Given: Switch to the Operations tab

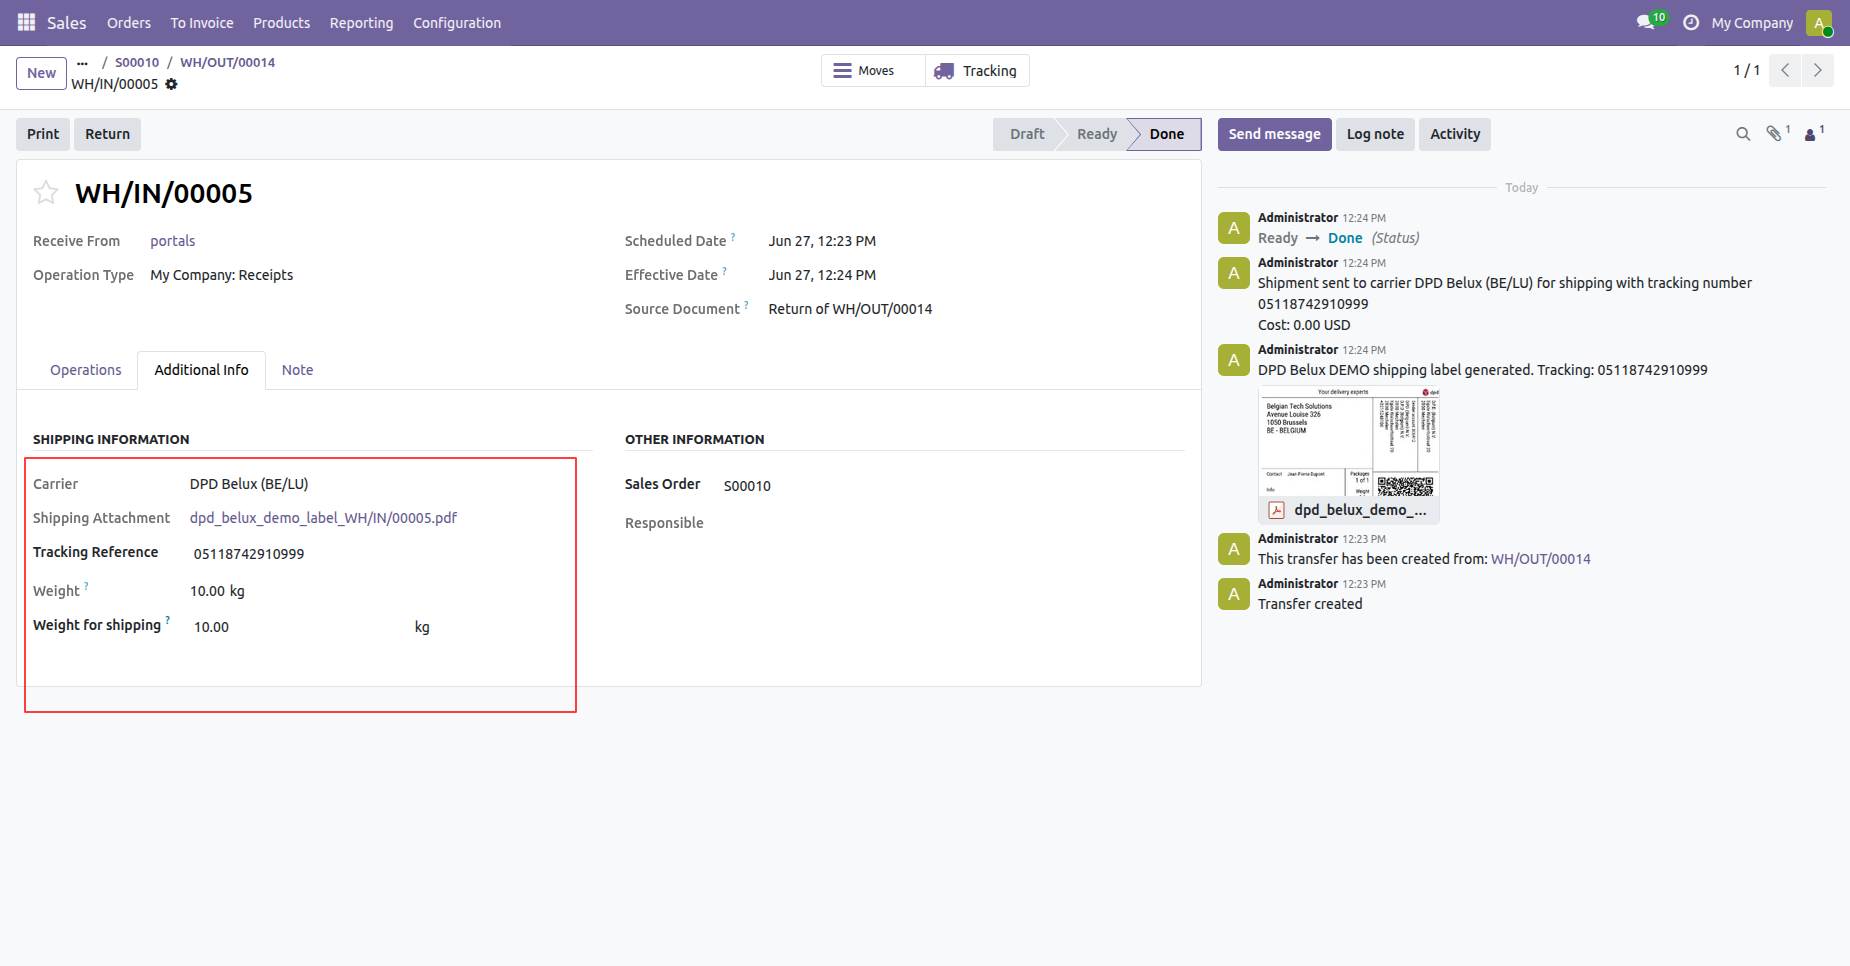Looking at the screenshot, I should 86,370.
